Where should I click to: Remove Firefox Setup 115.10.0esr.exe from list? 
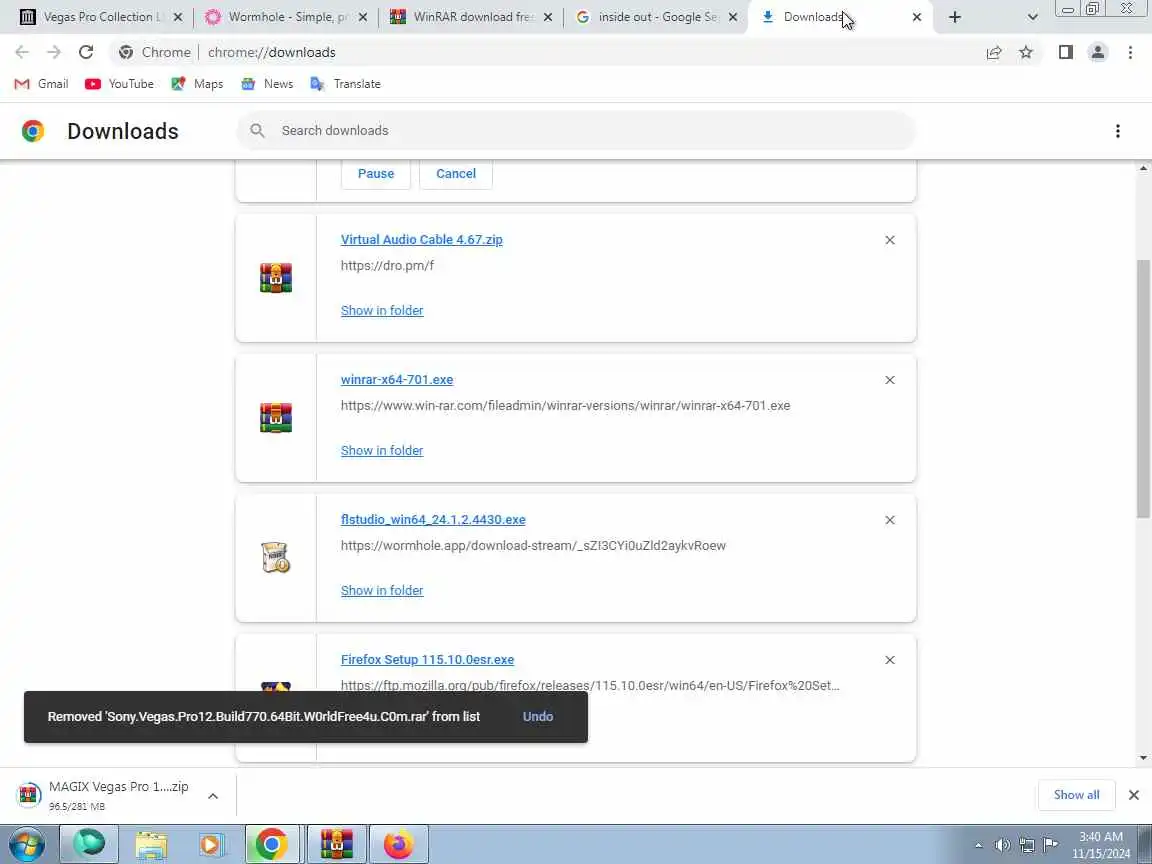[x=890, y=660]
